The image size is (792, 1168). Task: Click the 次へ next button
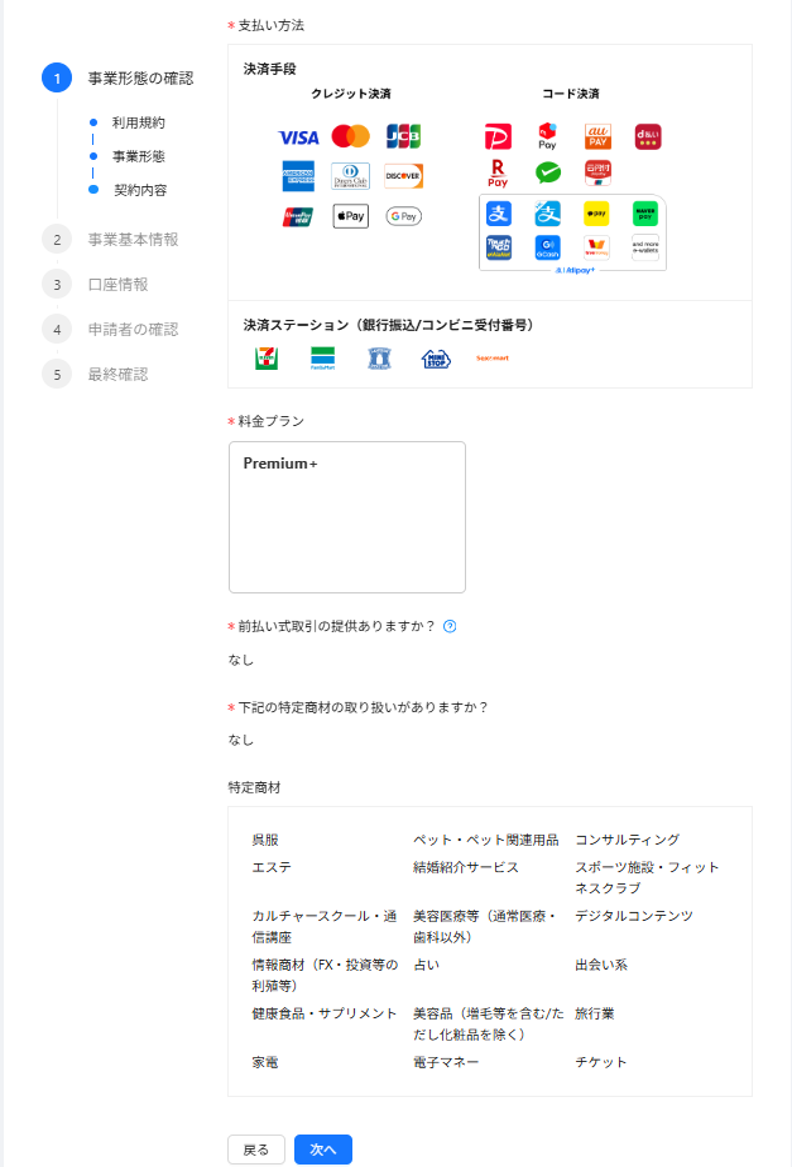coord(323,1149)
